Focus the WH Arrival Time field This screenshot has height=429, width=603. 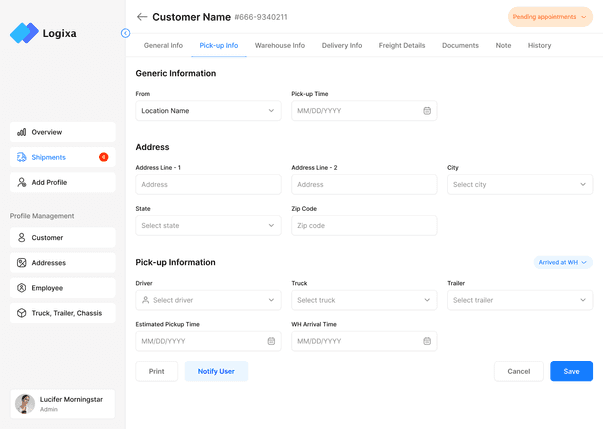(x=364, y=341)
